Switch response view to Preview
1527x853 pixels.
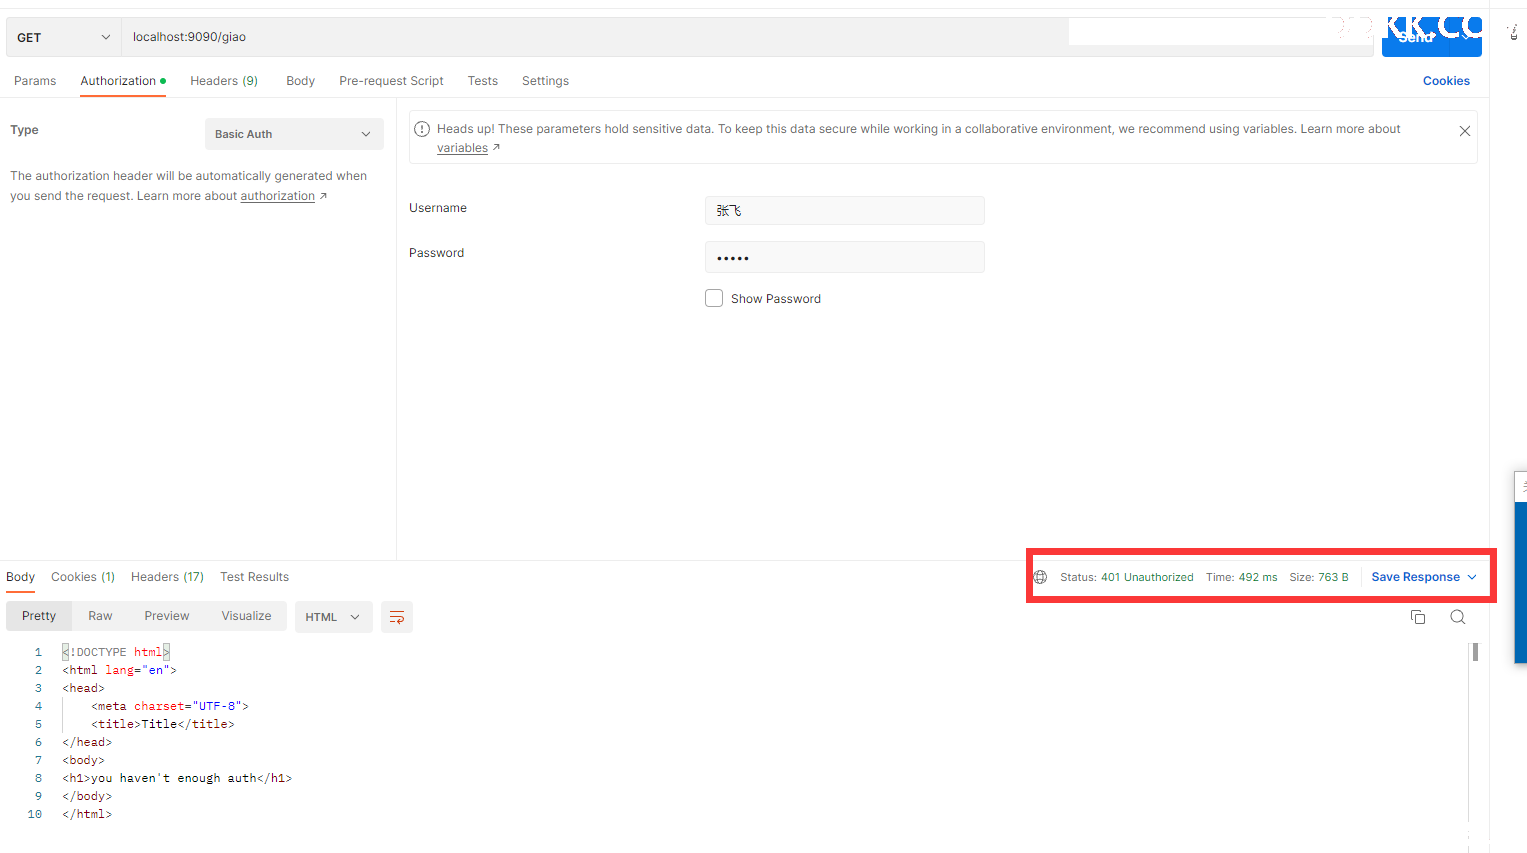tap(167, 616)
